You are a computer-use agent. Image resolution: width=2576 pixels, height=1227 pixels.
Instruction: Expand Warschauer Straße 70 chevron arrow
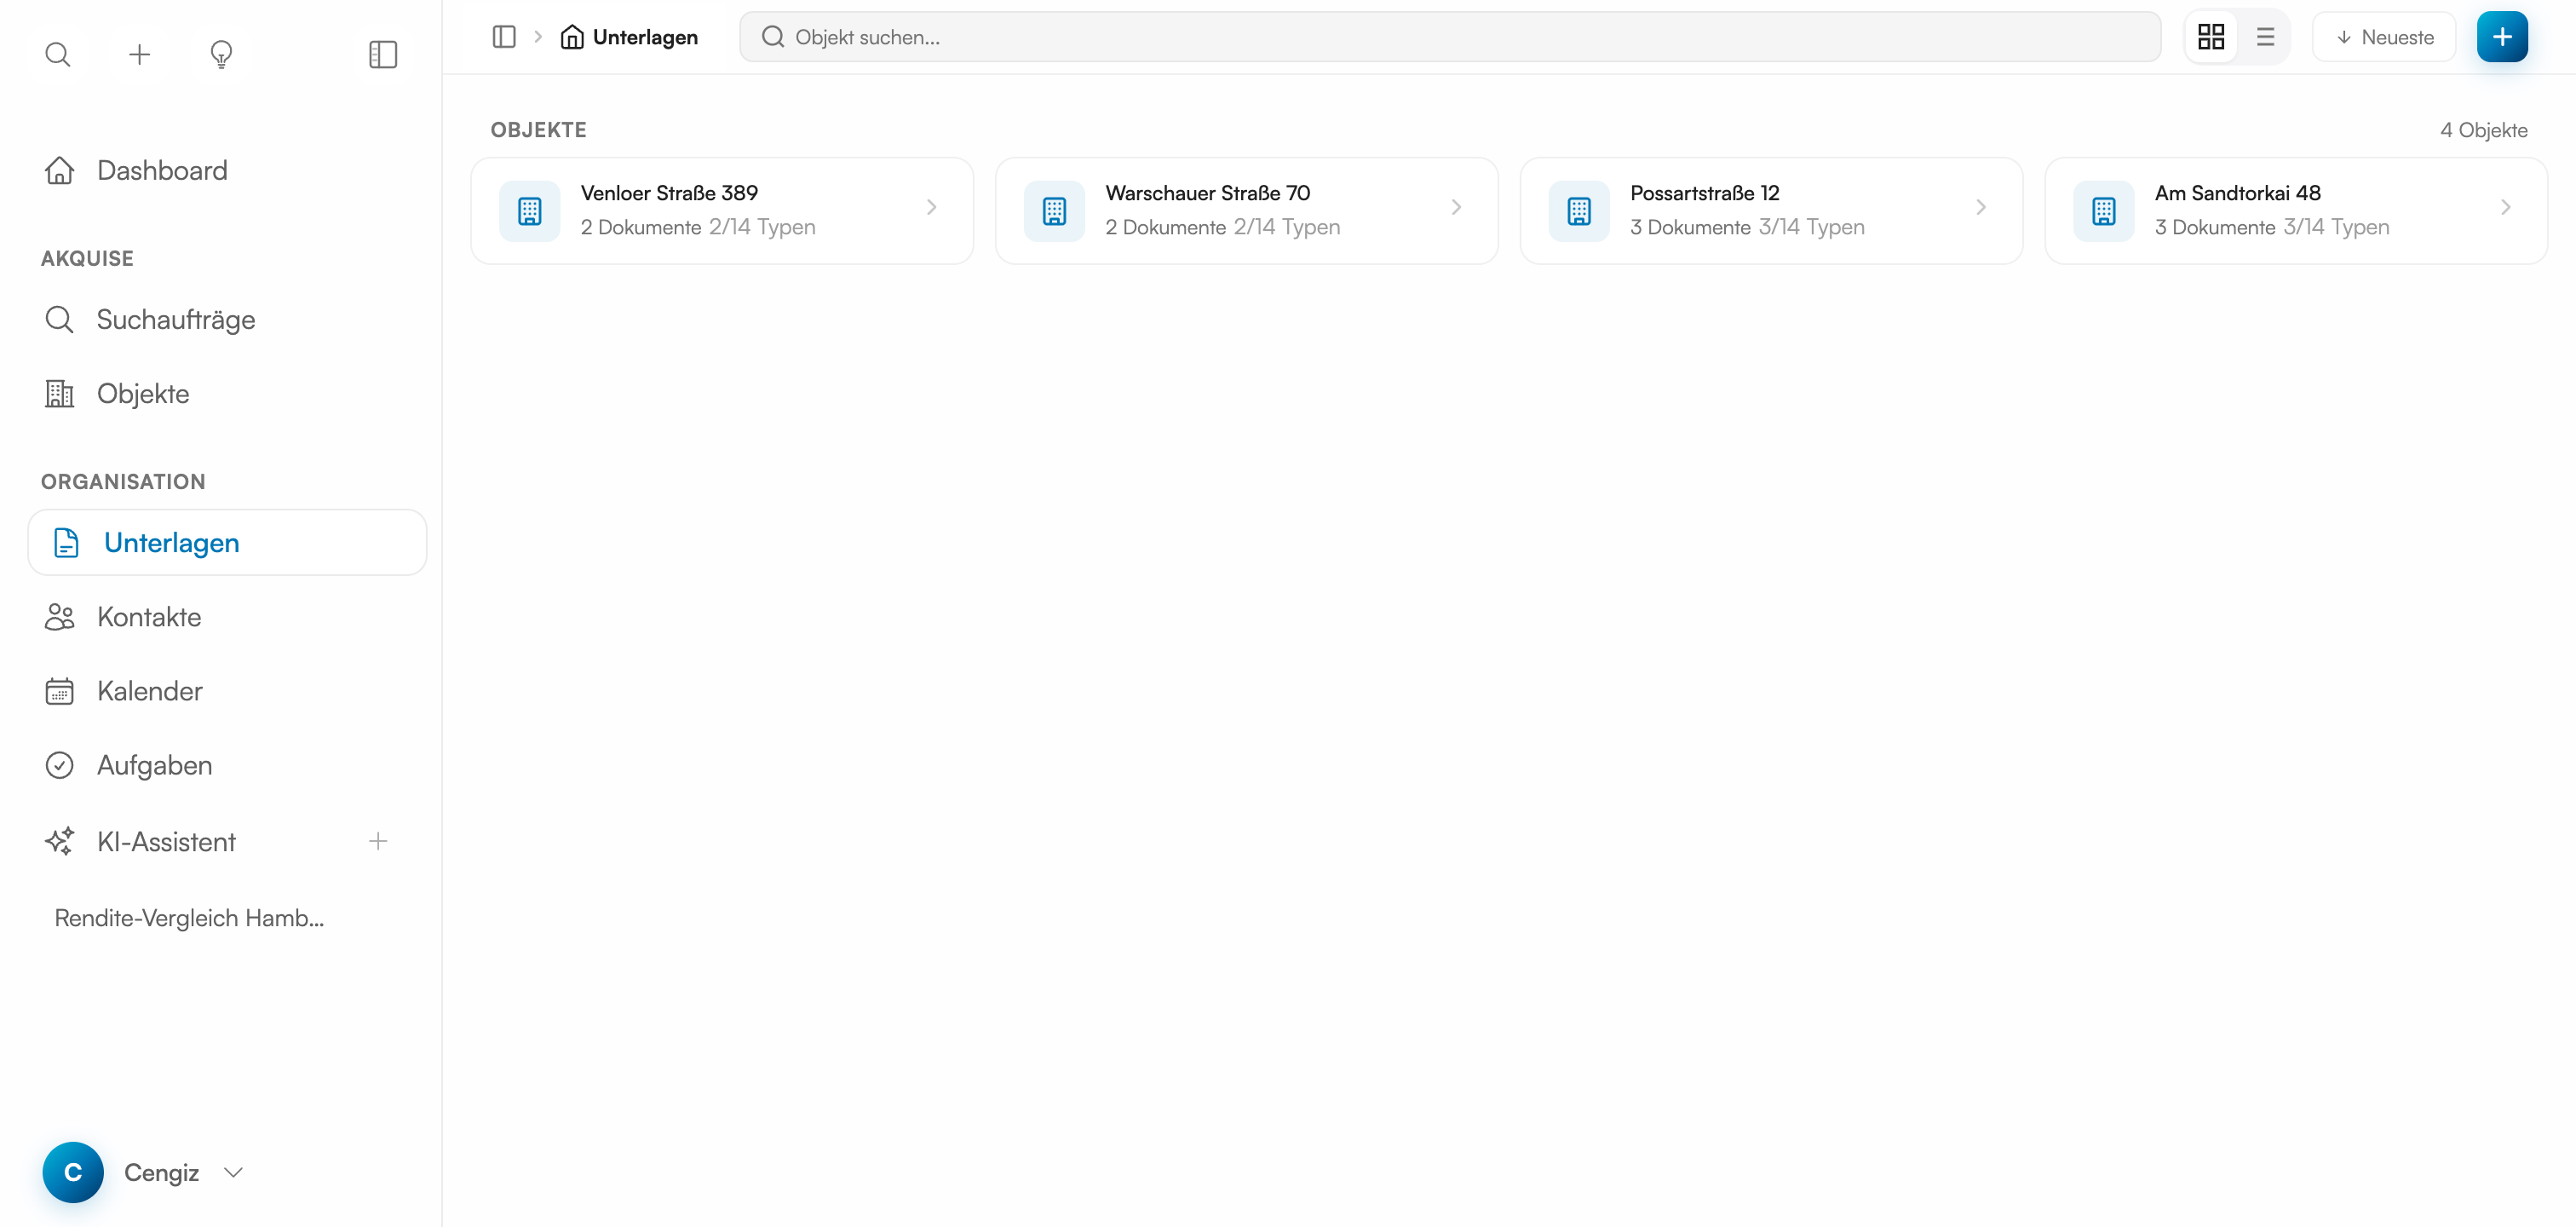(1456, 207)
